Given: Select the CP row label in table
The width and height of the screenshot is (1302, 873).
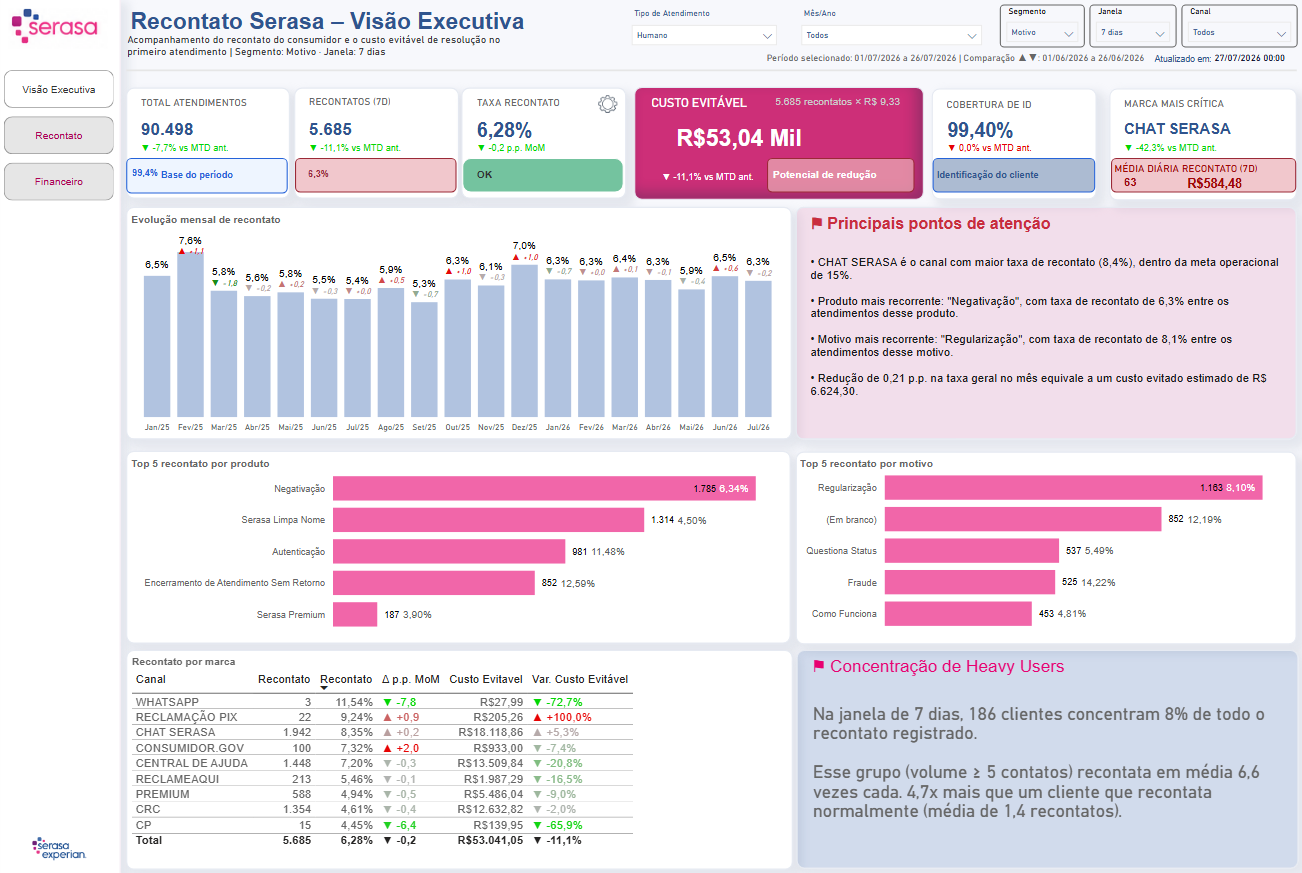Looking at the screenshot, I should (143, 825).
